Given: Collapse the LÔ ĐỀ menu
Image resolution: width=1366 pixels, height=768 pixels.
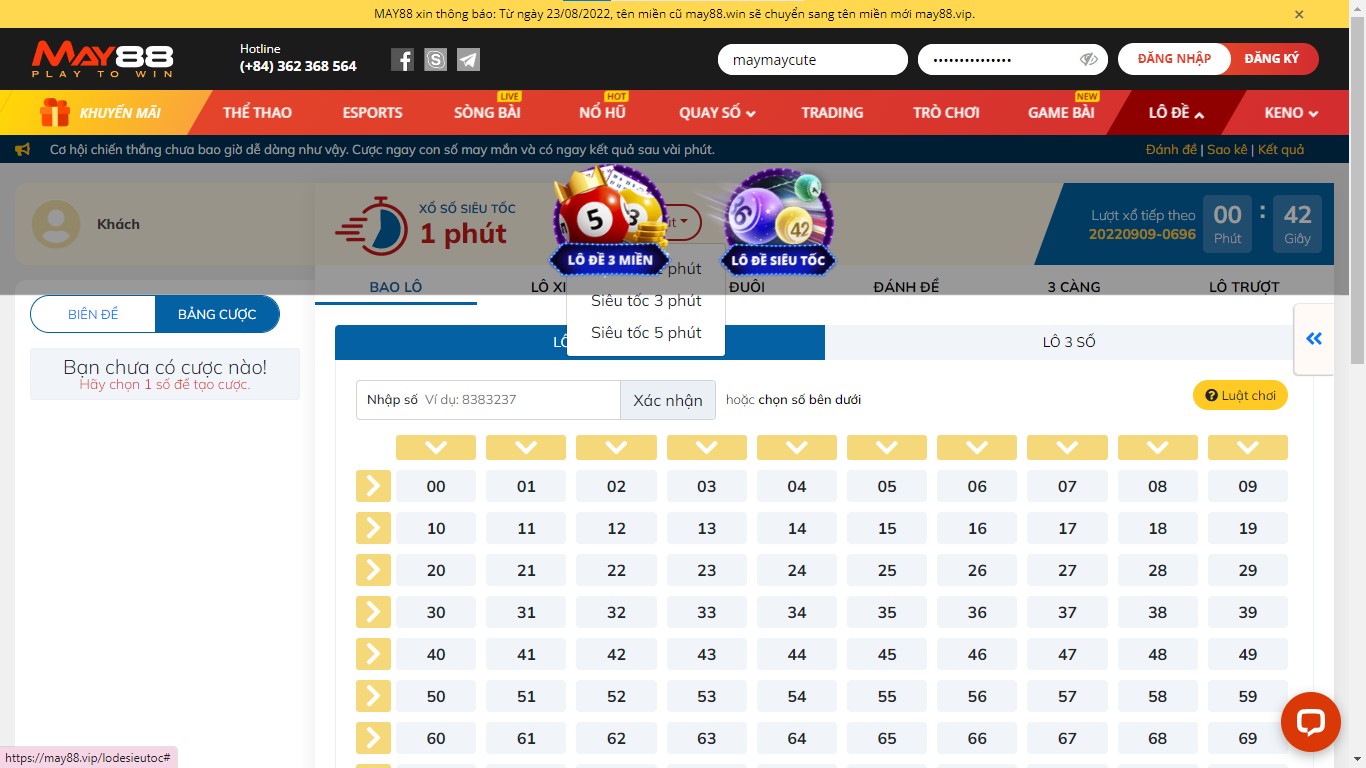Looking at the screenshot, I should click(1176, 113).
